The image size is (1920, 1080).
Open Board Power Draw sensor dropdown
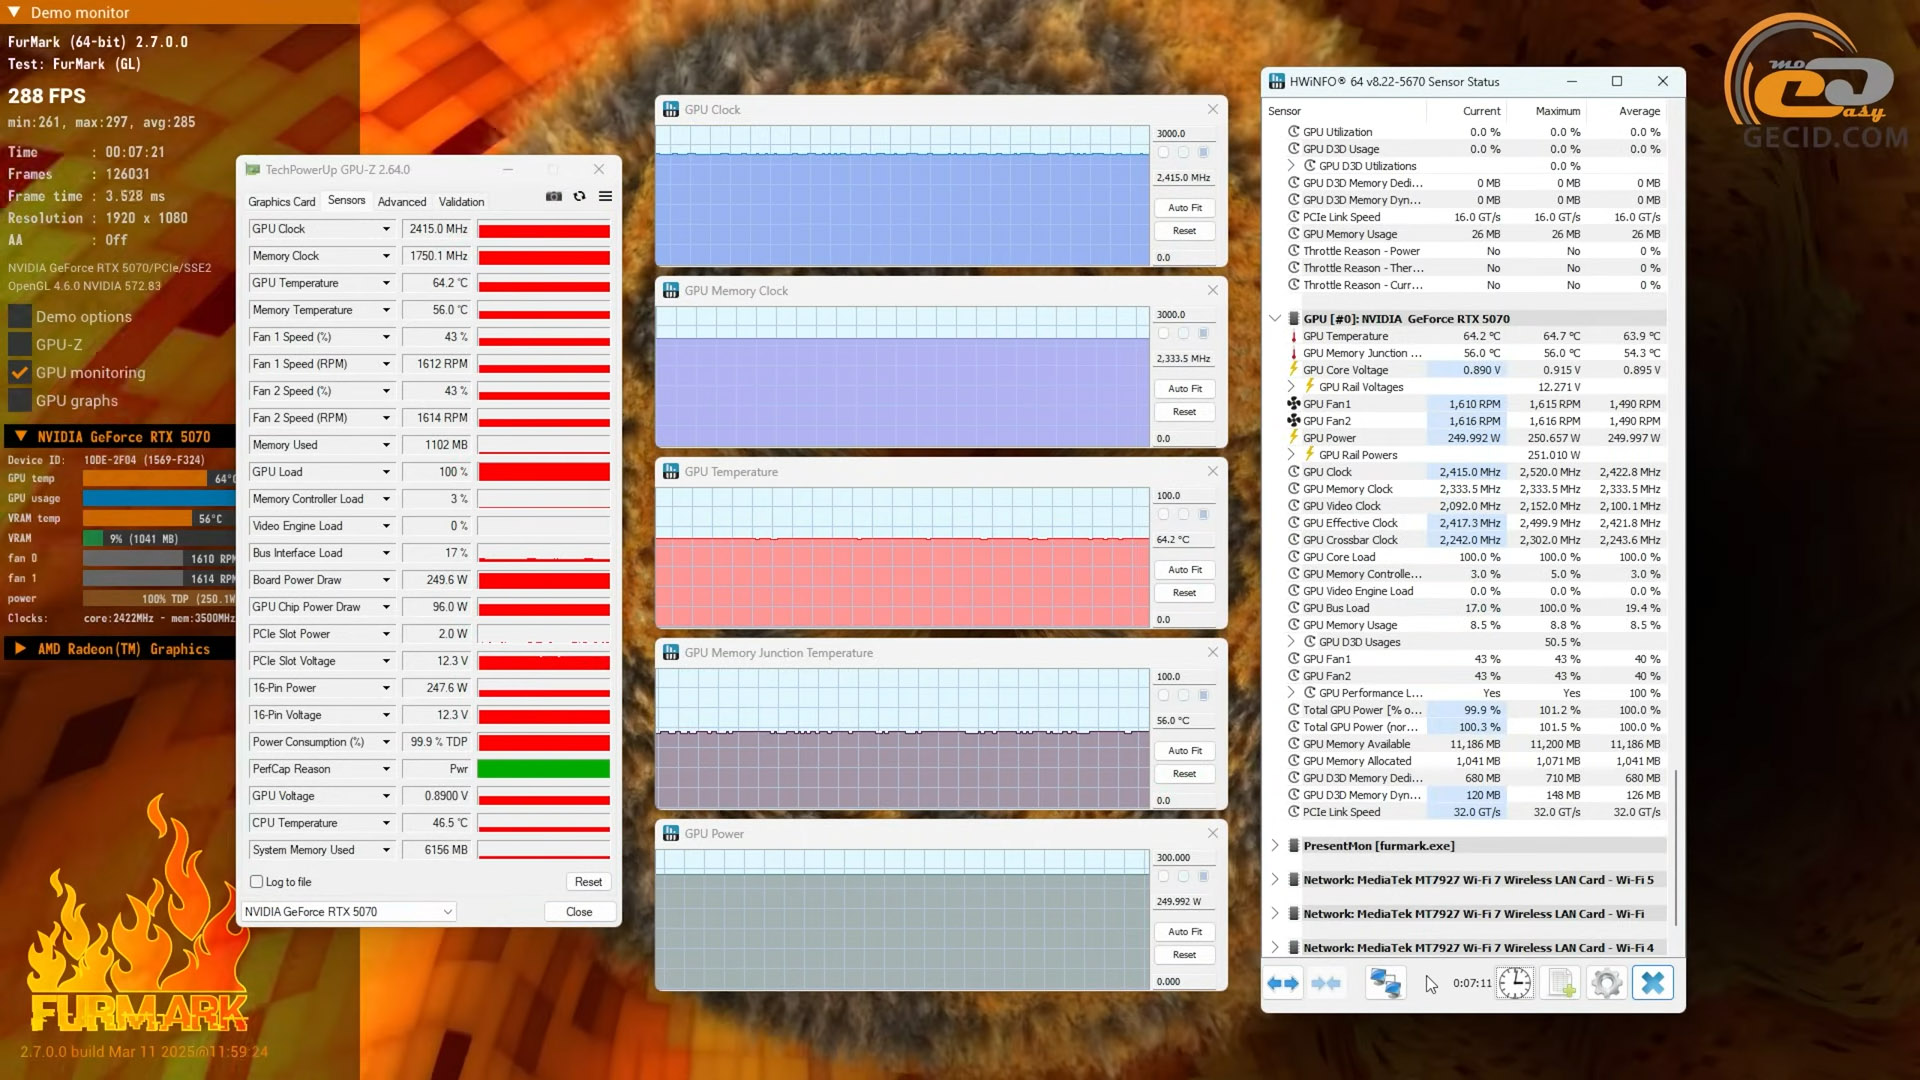386,580
